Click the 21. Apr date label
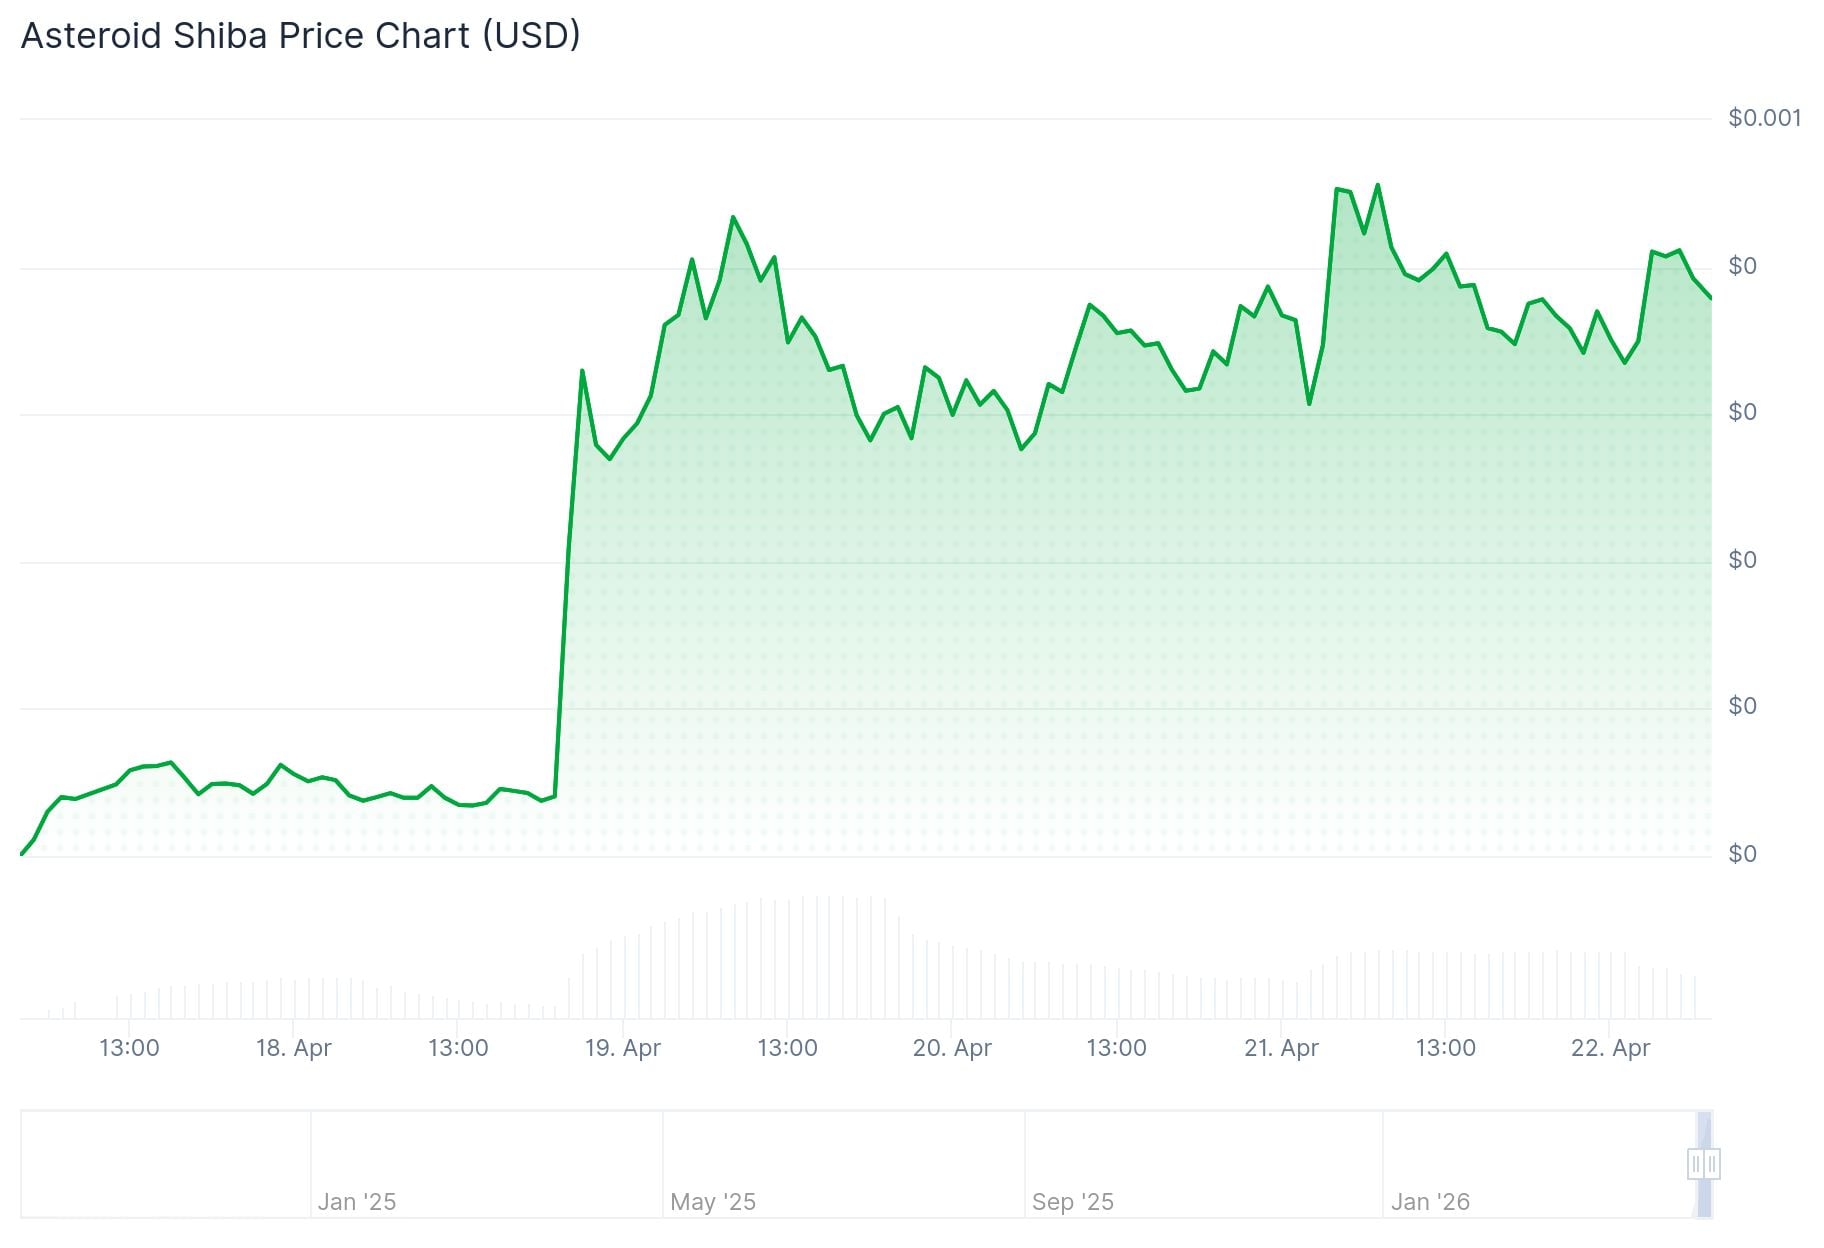Viewport: 1824px width, 1248px height. coord(1281,1048)
